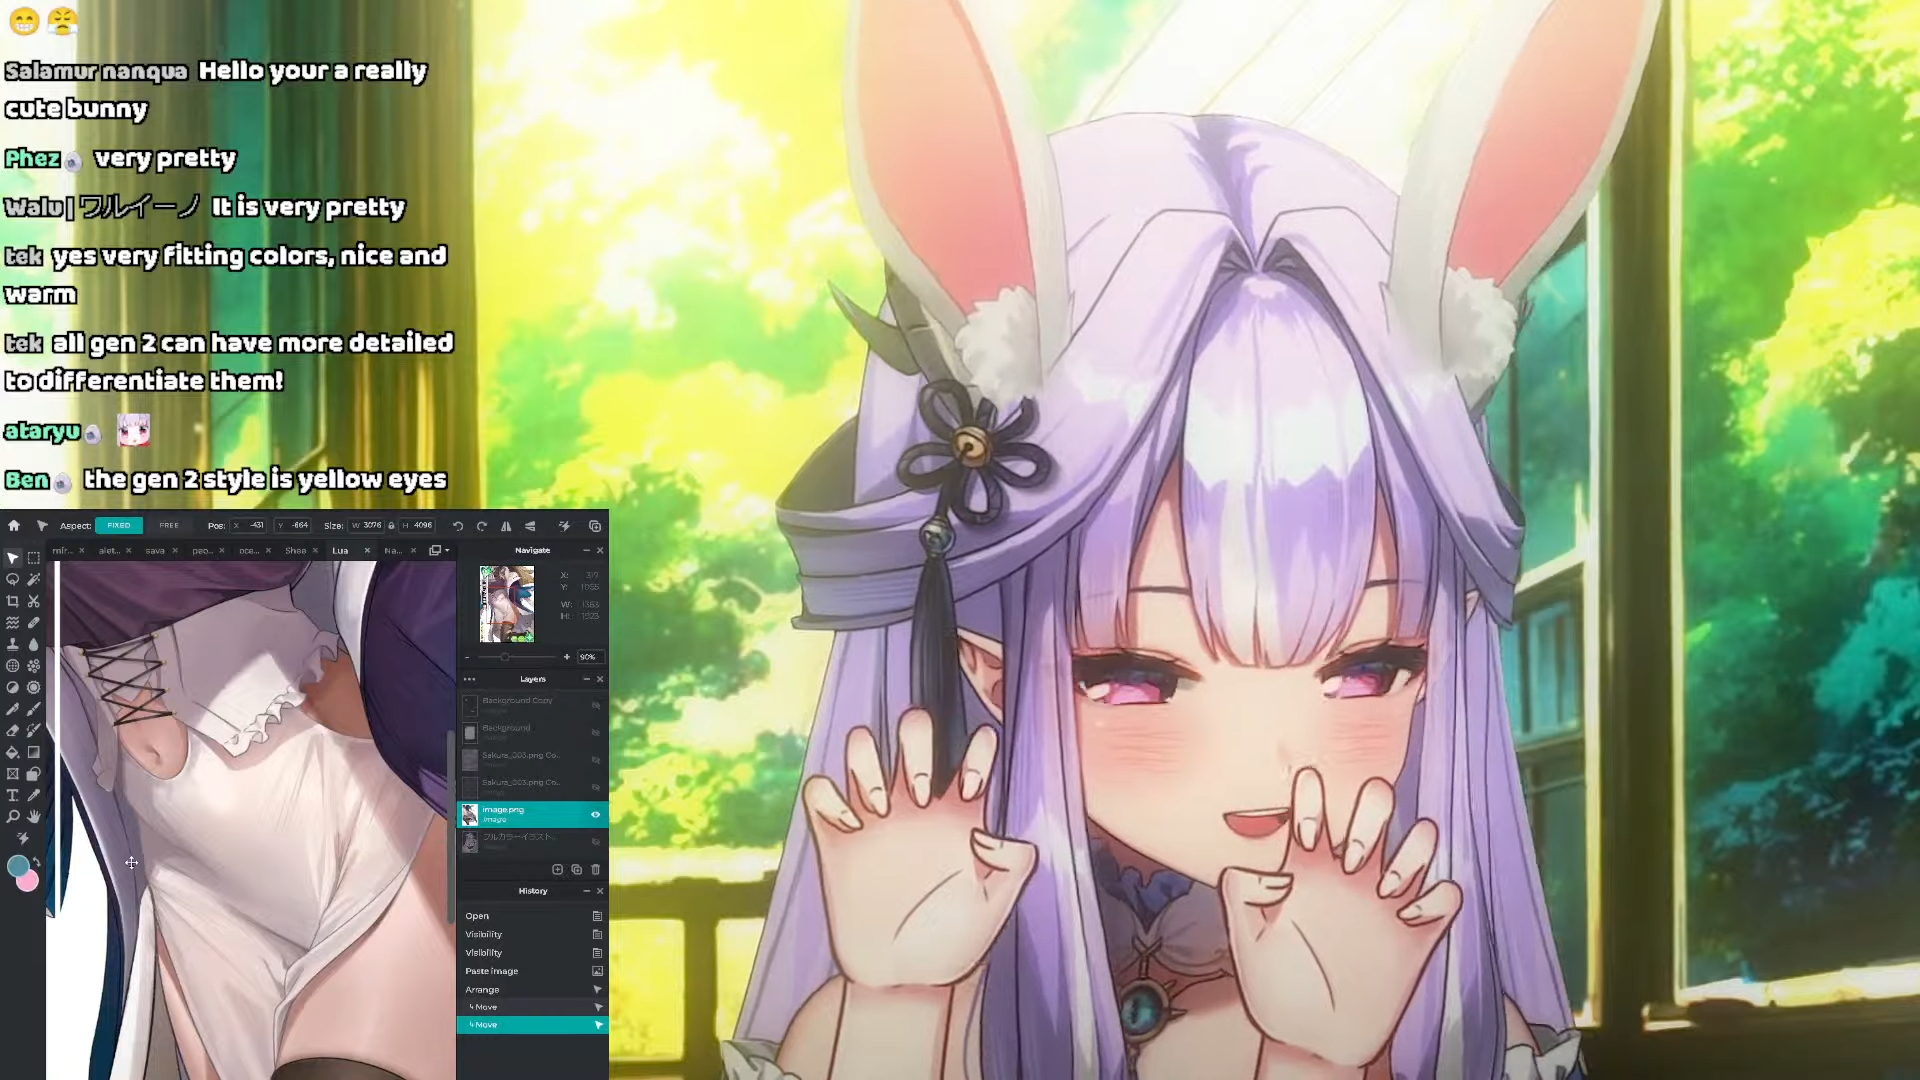
Task: Select the Clone stamp tool
Action: click(x=12, y=644)
